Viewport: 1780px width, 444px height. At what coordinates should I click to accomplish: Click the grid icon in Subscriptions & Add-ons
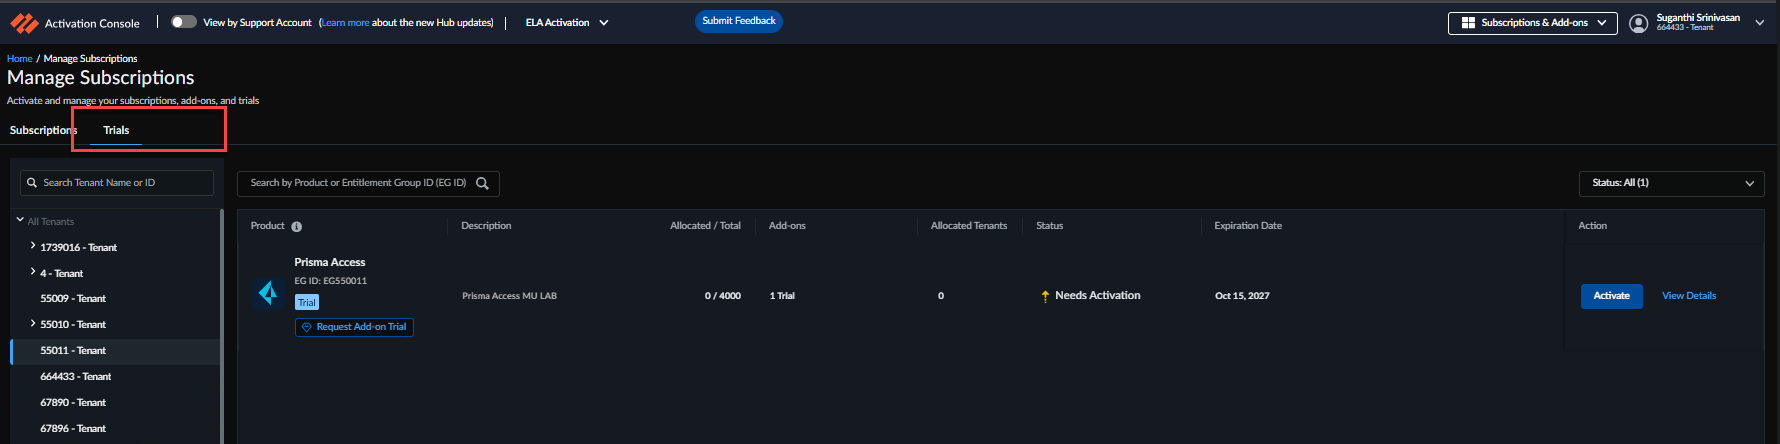1468,23
